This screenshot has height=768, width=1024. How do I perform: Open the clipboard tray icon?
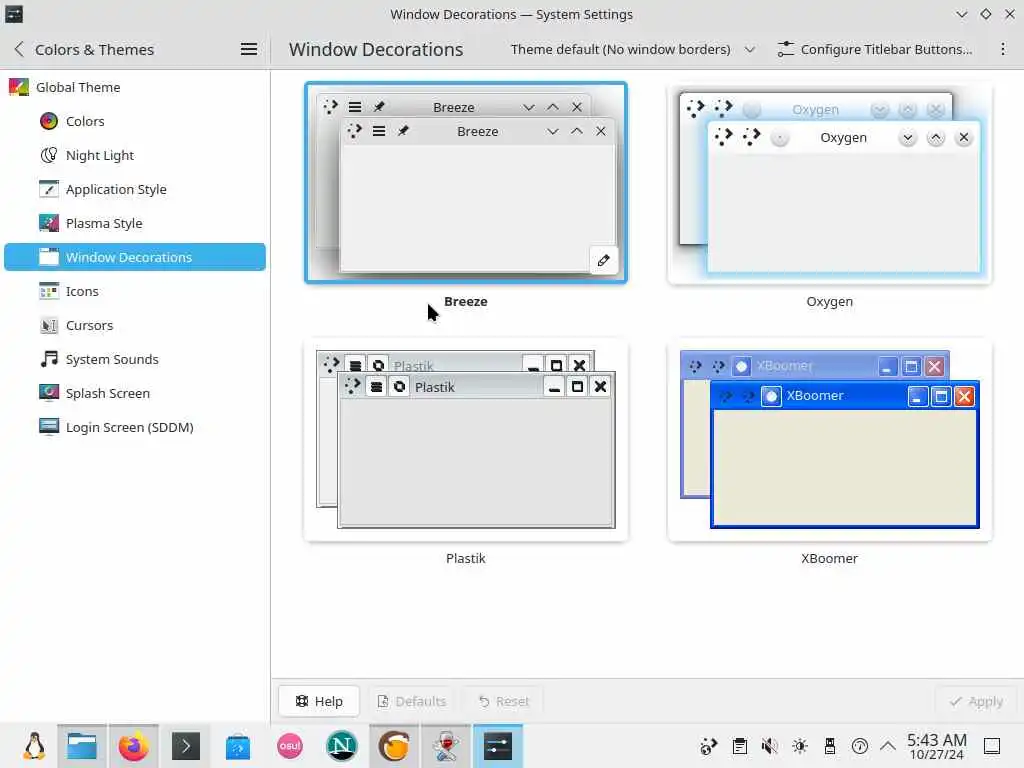click(x=739, y=746)
